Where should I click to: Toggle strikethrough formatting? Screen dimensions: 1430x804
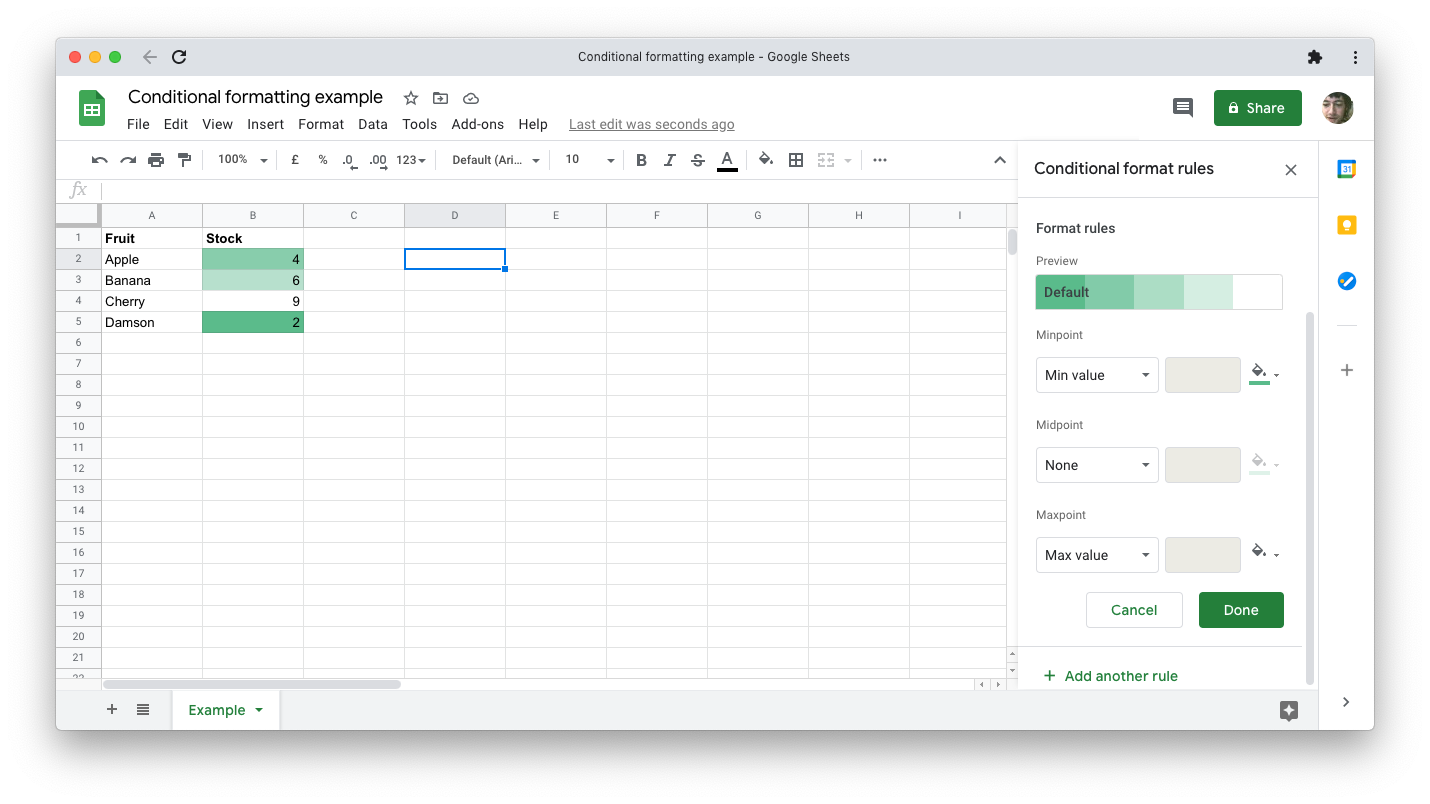click(698, 160)
